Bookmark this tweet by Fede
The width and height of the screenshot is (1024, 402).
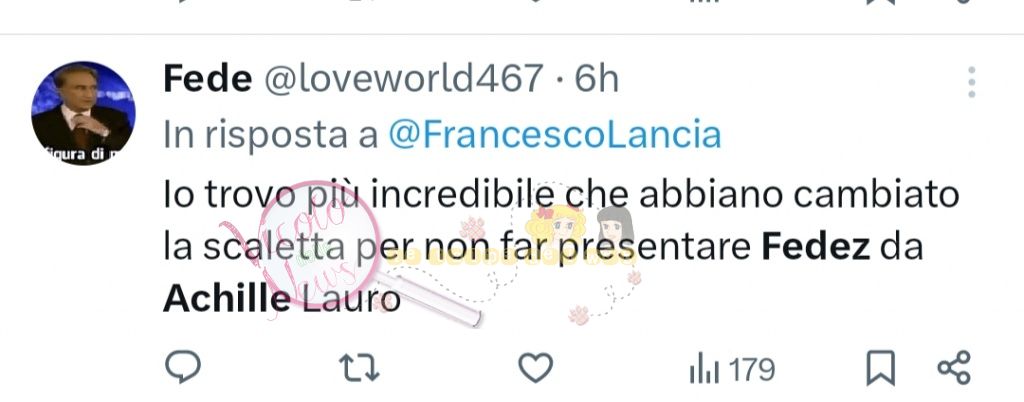[x=880, y=369]
